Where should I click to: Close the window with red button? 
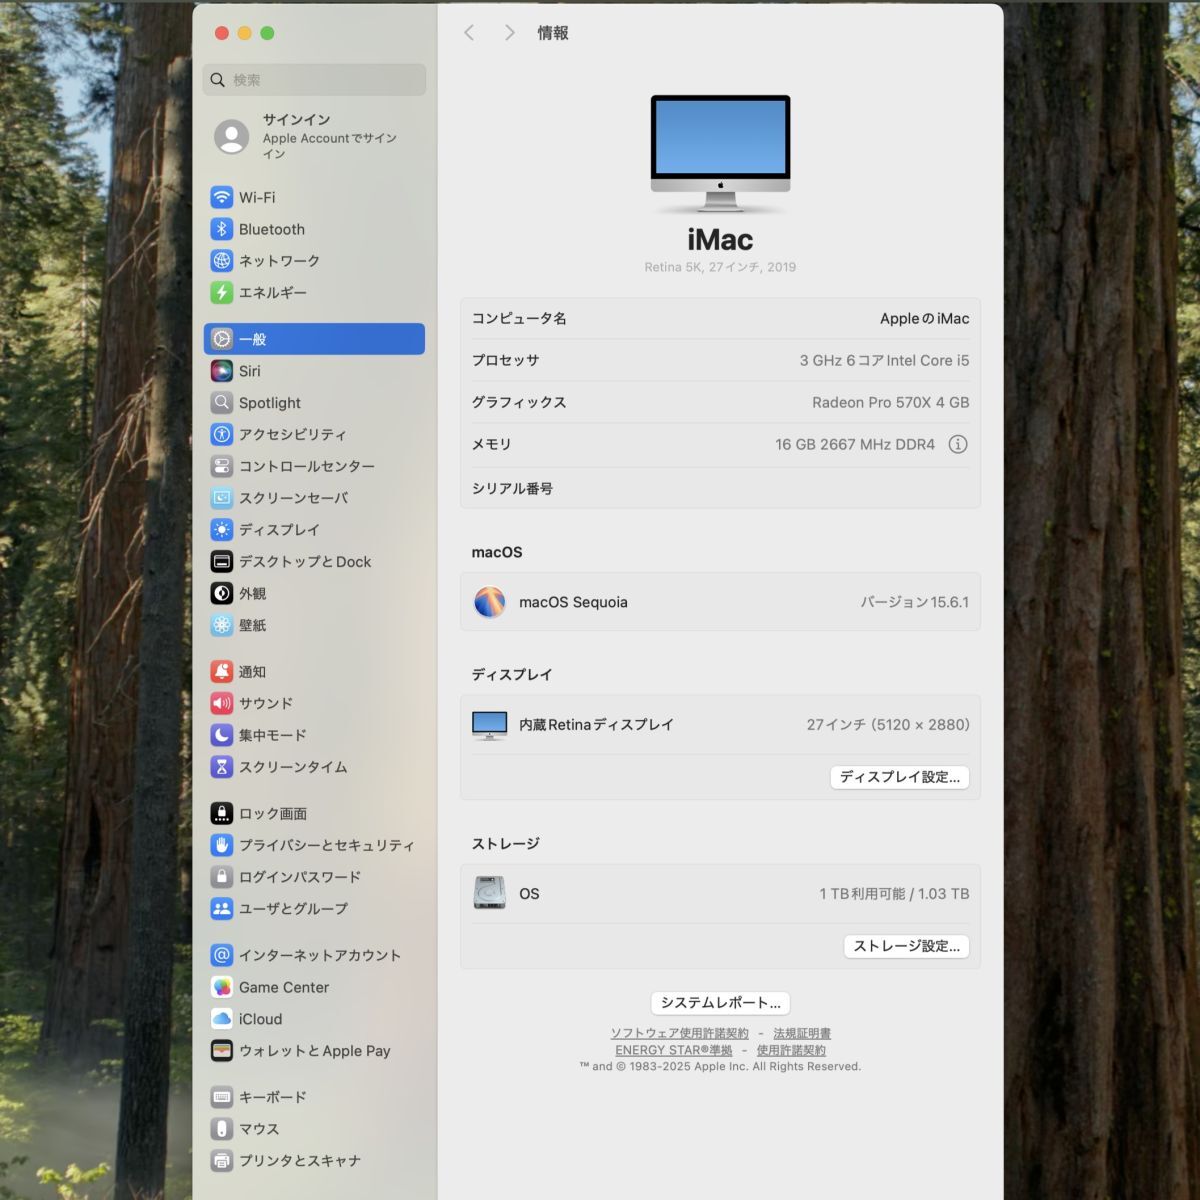[x=222, y=33]
